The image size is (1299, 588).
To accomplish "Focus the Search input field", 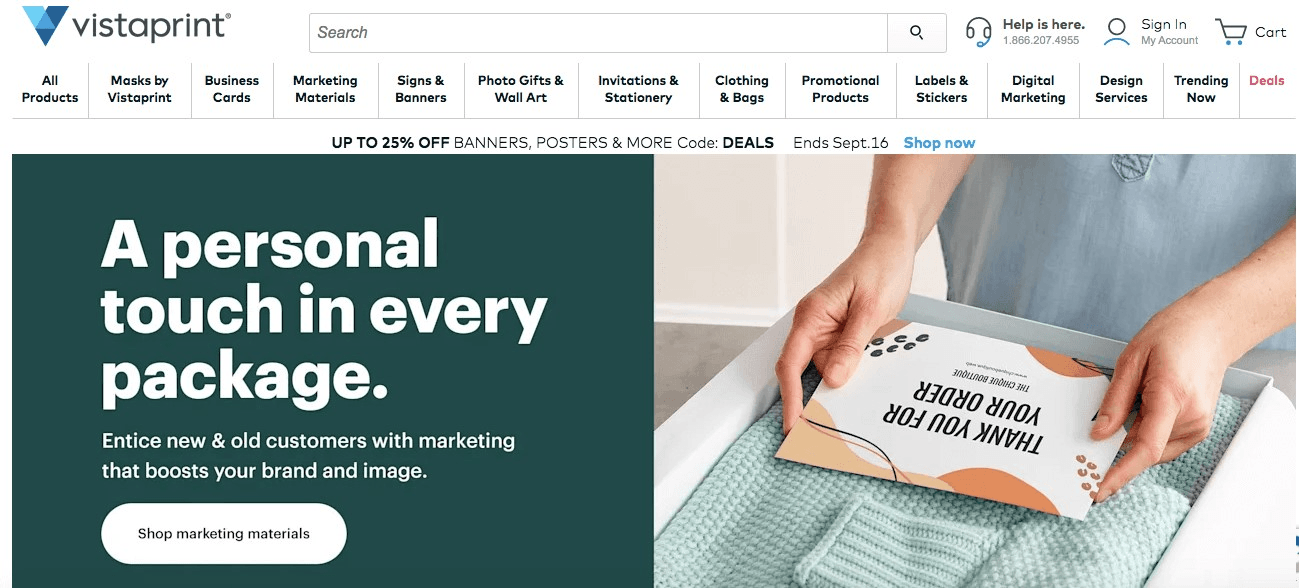I will 598,33.
